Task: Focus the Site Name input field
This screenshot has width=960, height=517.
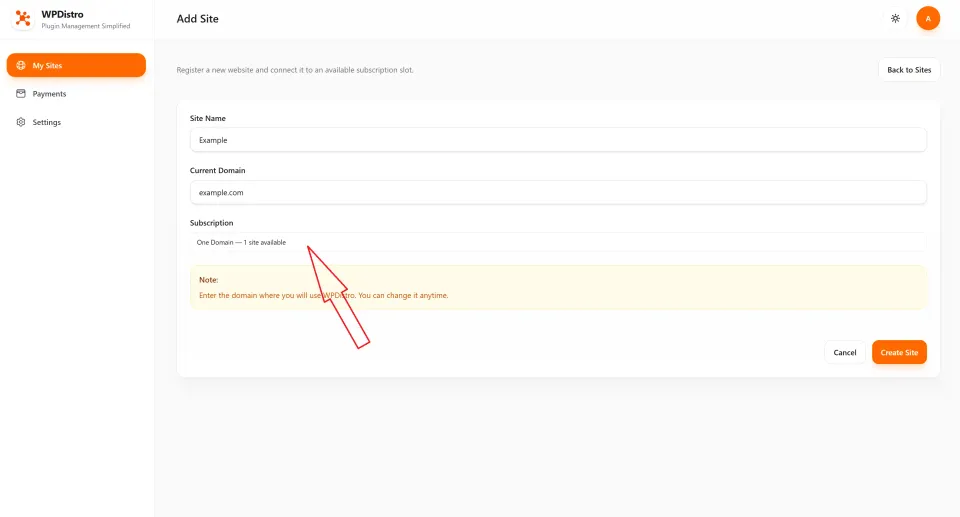Action: click(558, 140)
